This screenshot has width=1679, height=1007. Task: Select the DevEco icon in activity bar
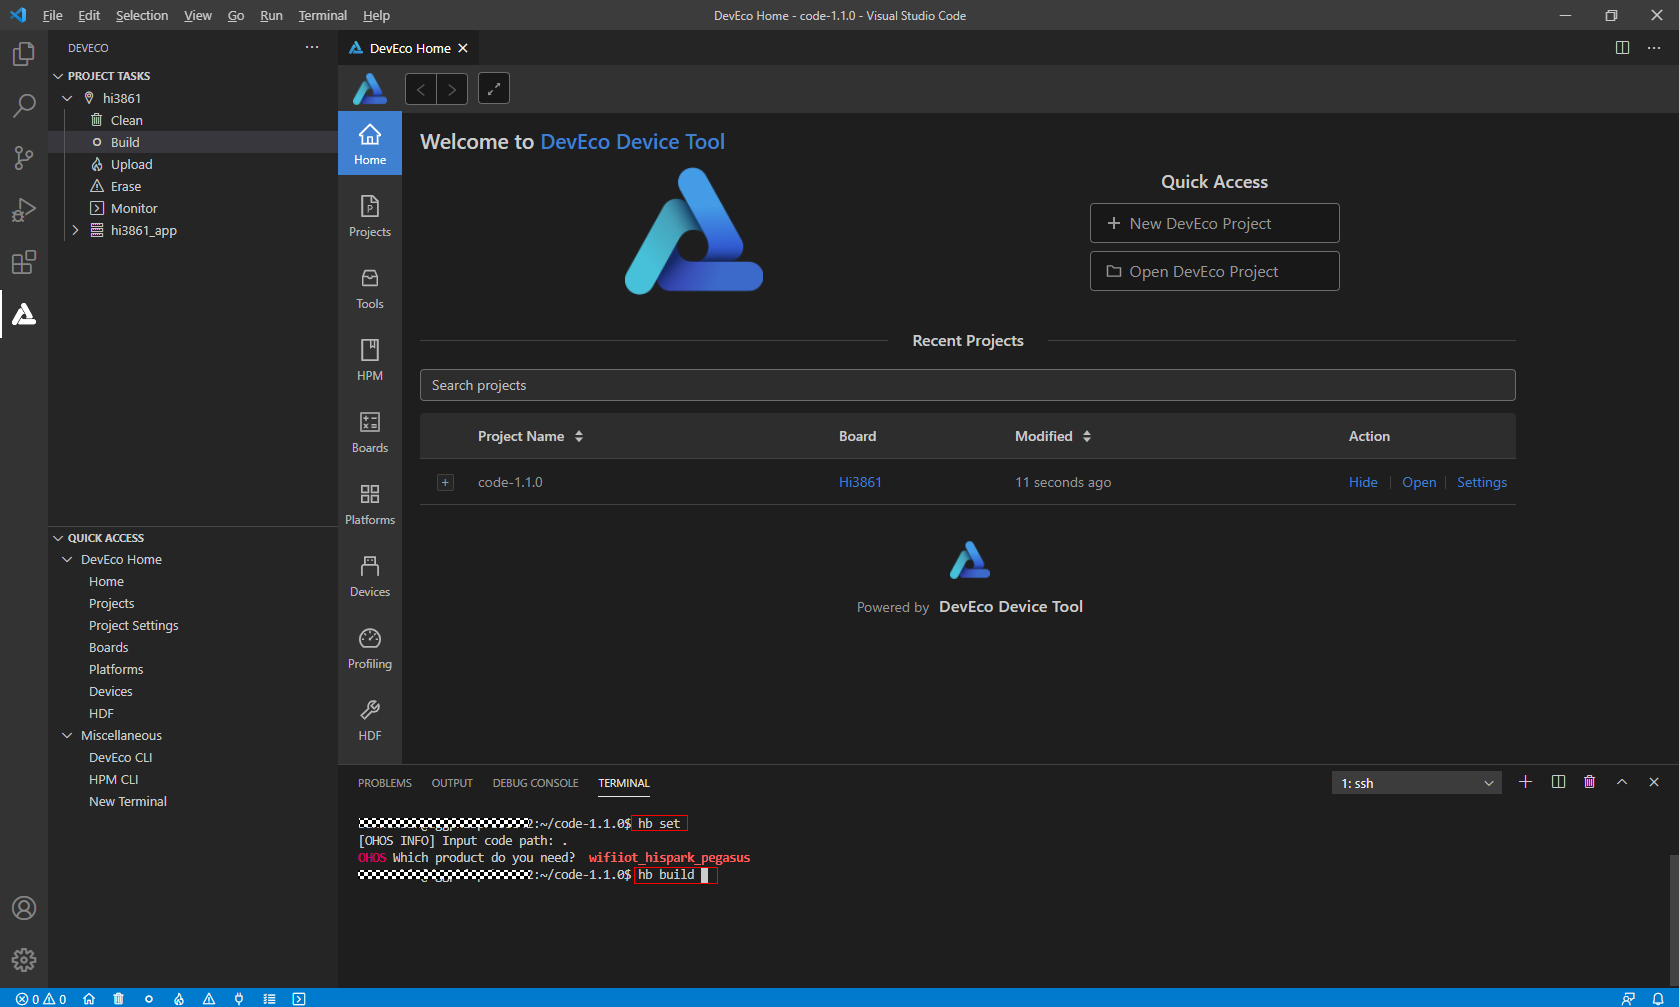(x=24, y=314)
